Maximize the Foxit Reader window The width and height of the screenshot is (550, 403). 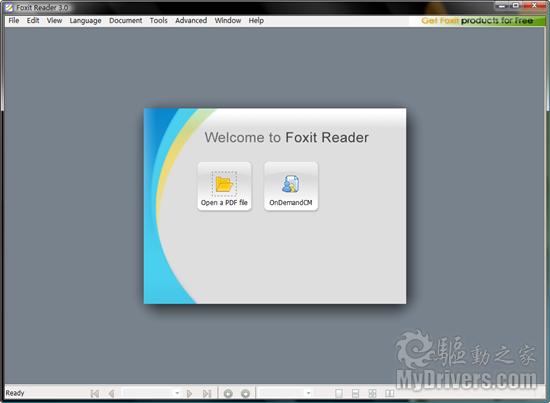pos(516,5)
